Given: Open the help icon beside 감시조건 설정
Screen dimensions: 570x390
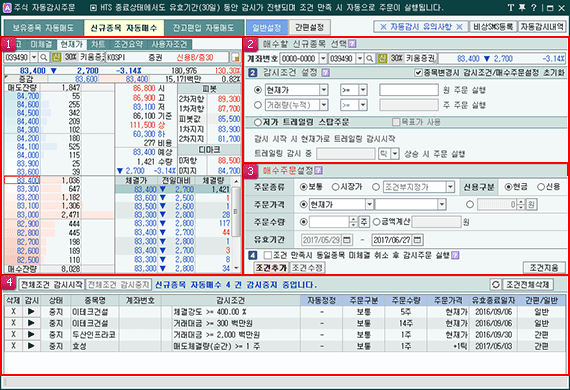Looking at the screenshot, I should [326, 73].
